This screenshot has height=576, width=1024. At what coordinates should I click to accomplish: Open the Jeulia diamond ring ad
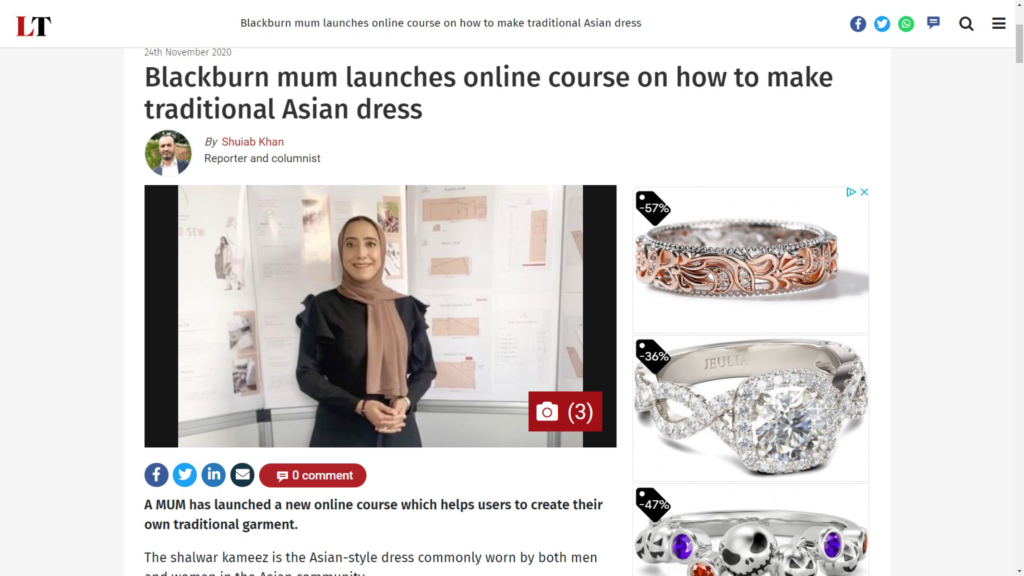[751, 408]
